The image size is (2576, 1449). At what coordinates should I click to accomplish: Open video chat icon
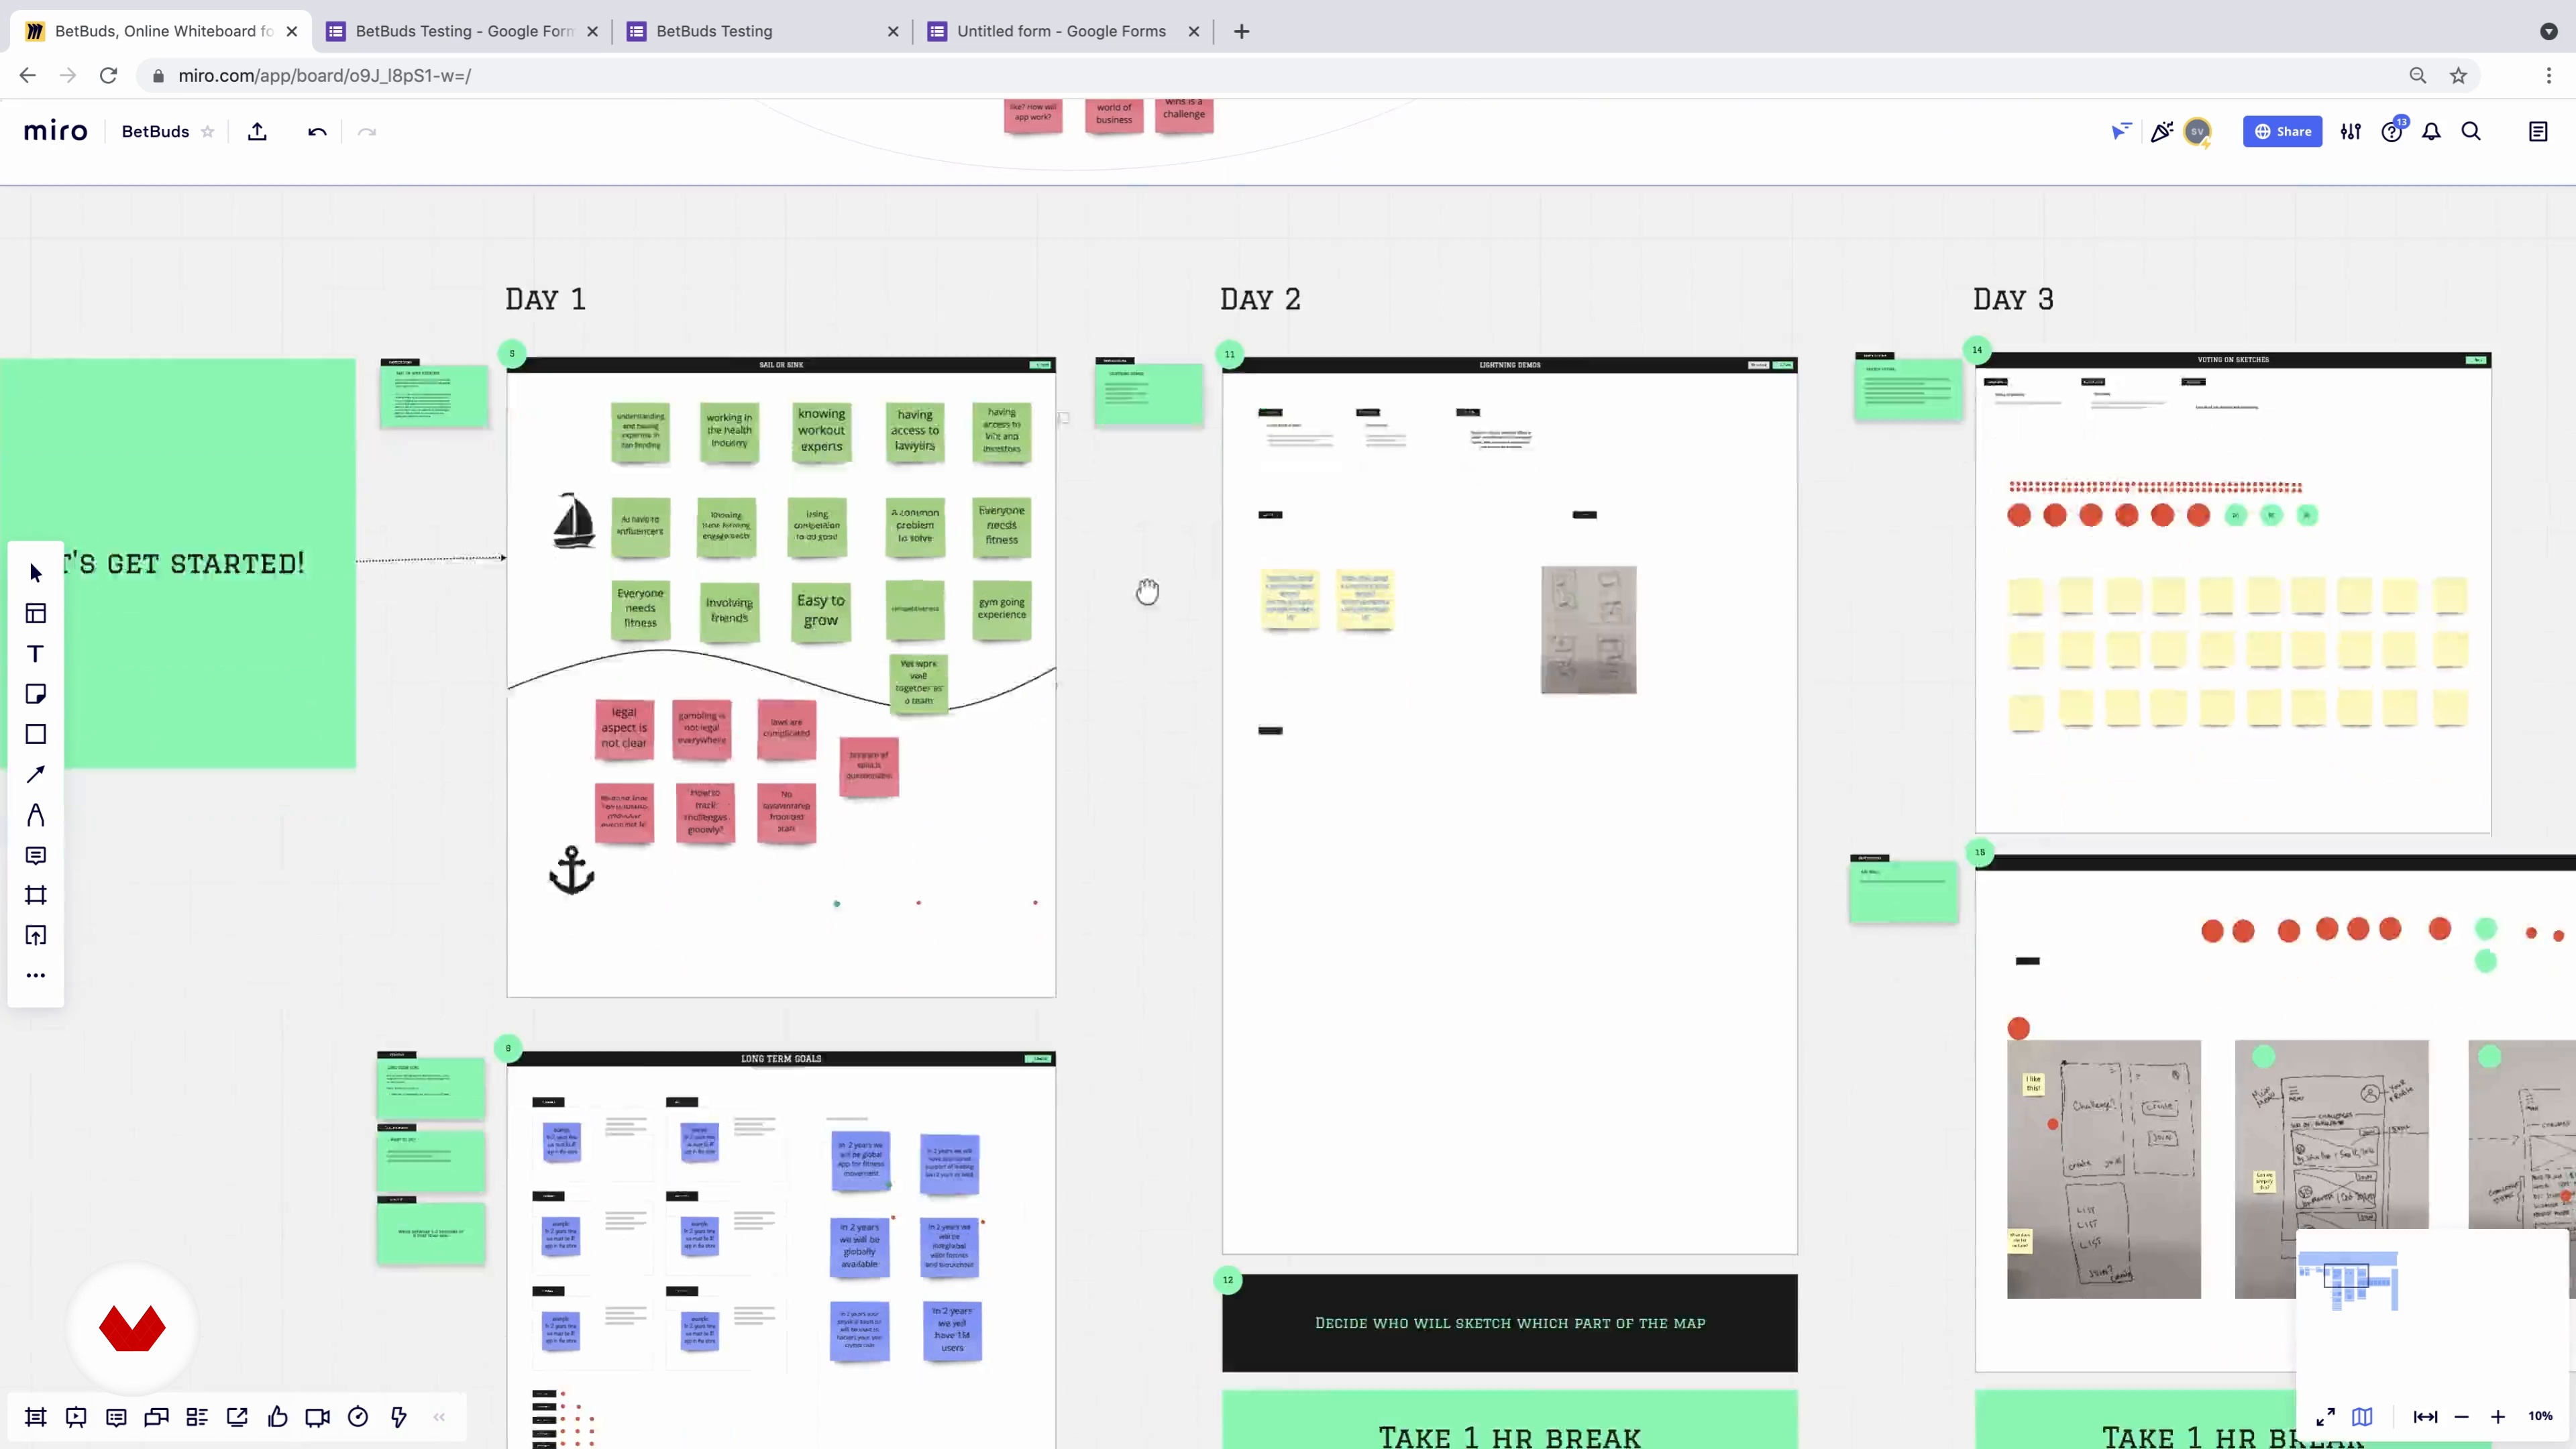click(x=318, y=1417)
